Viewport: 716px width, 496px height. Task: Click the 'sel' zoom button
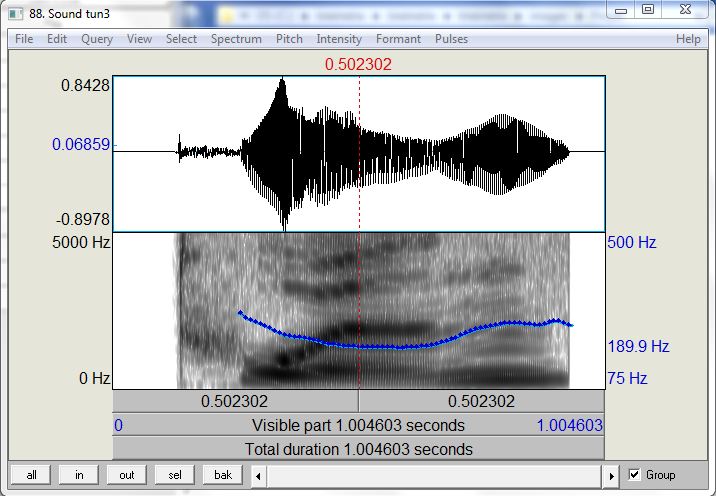[x=175, y=475]
